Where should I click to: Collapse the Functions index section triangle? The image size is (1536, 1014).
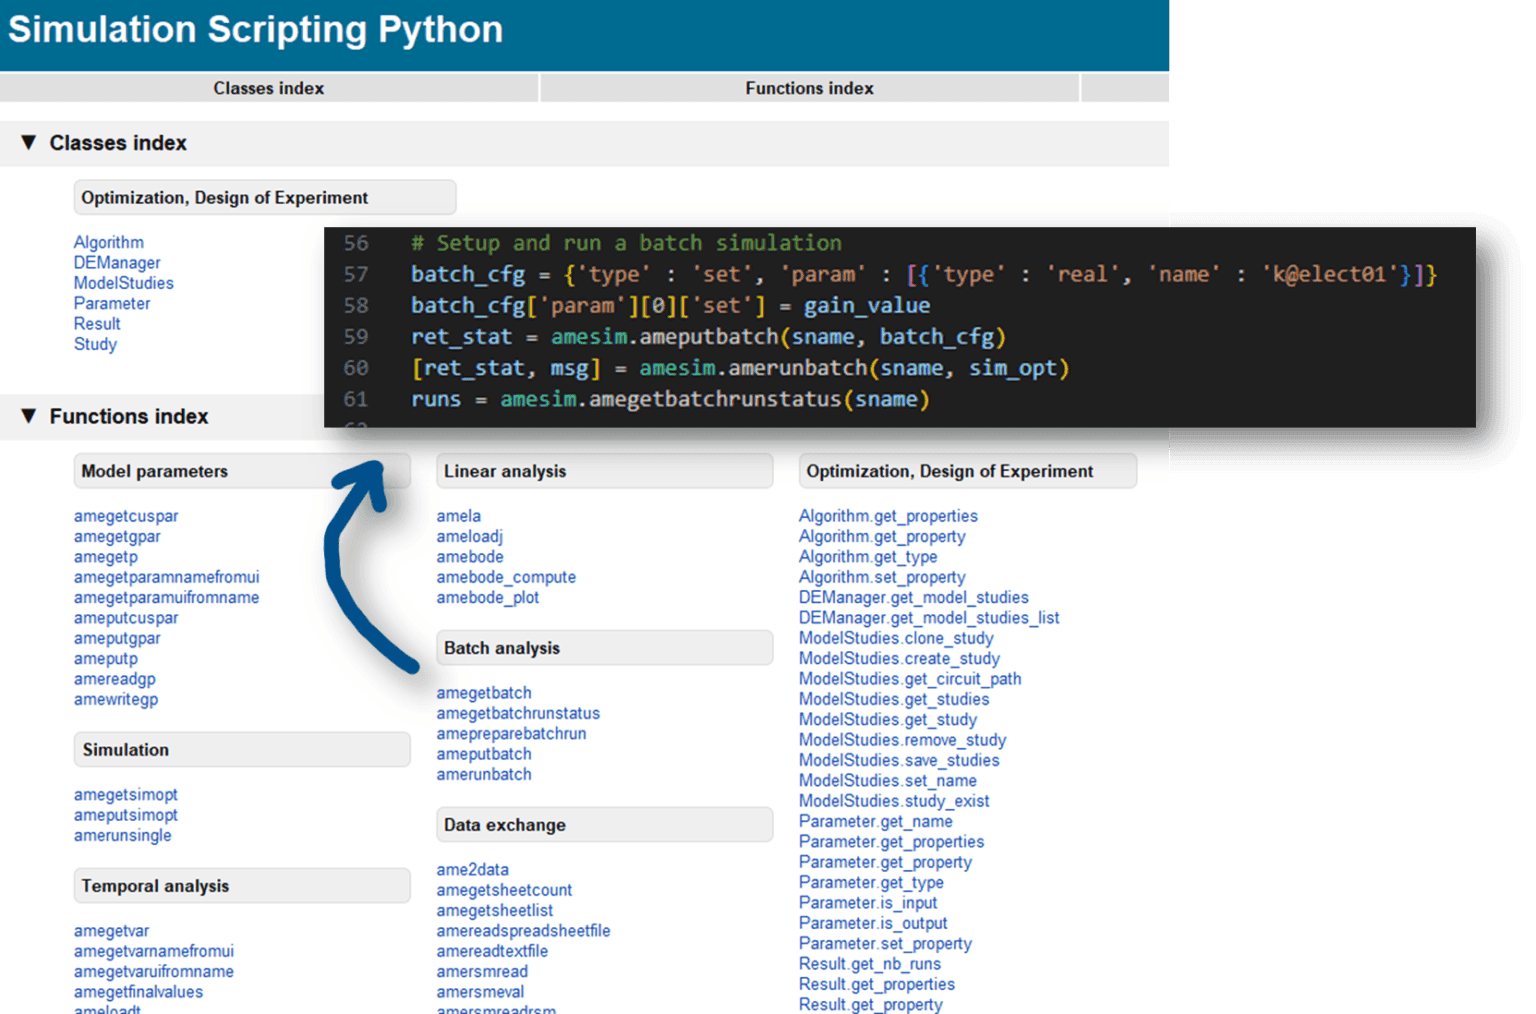pyautogui.click(x=29, y=417)
